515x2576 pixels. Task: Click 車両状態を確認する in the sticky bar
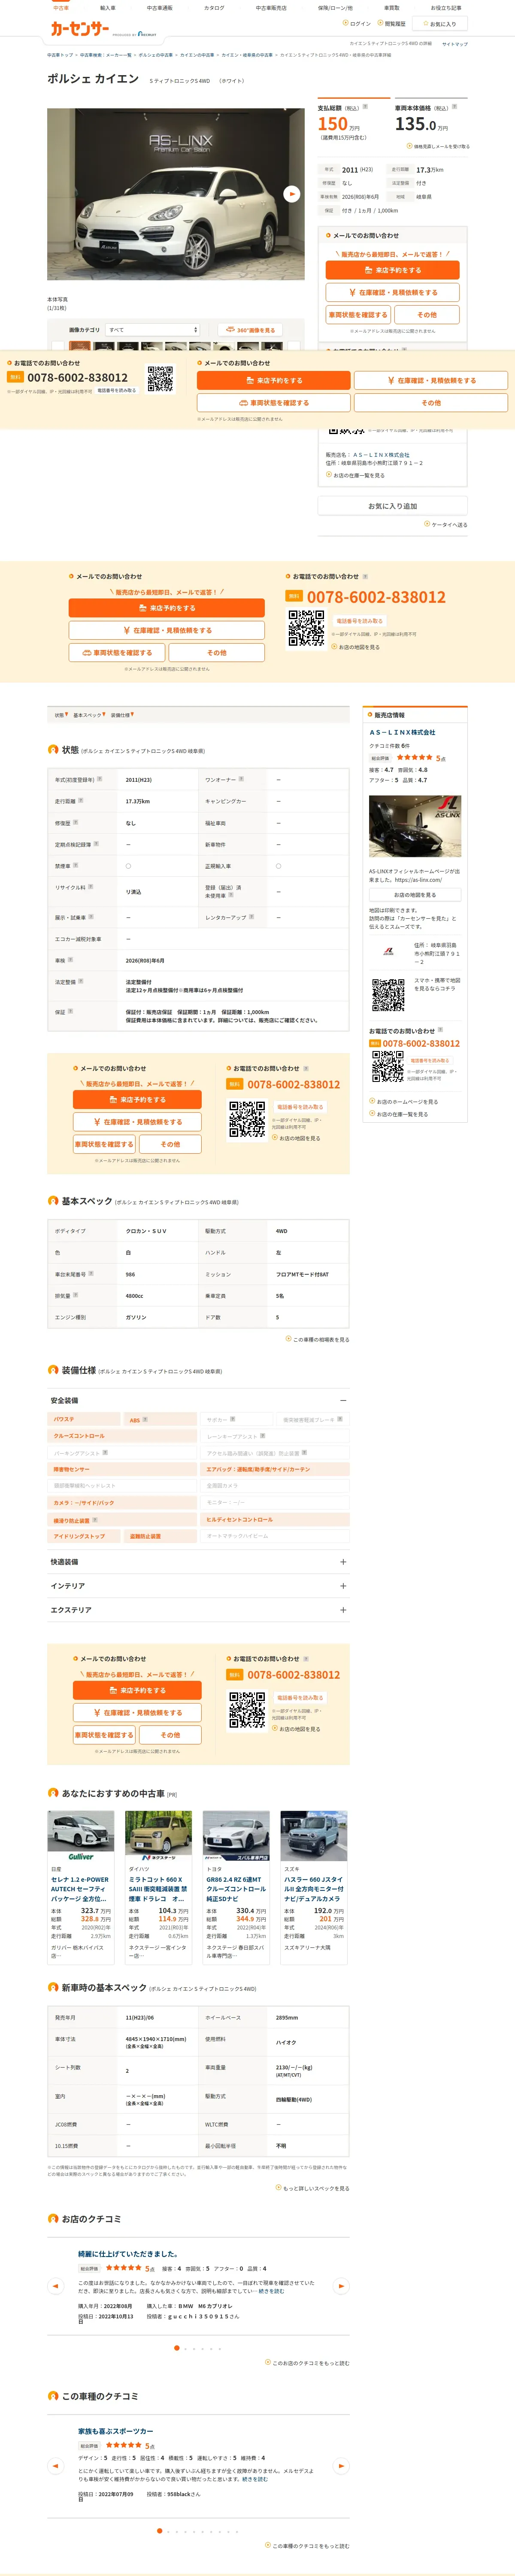(273, 403)
